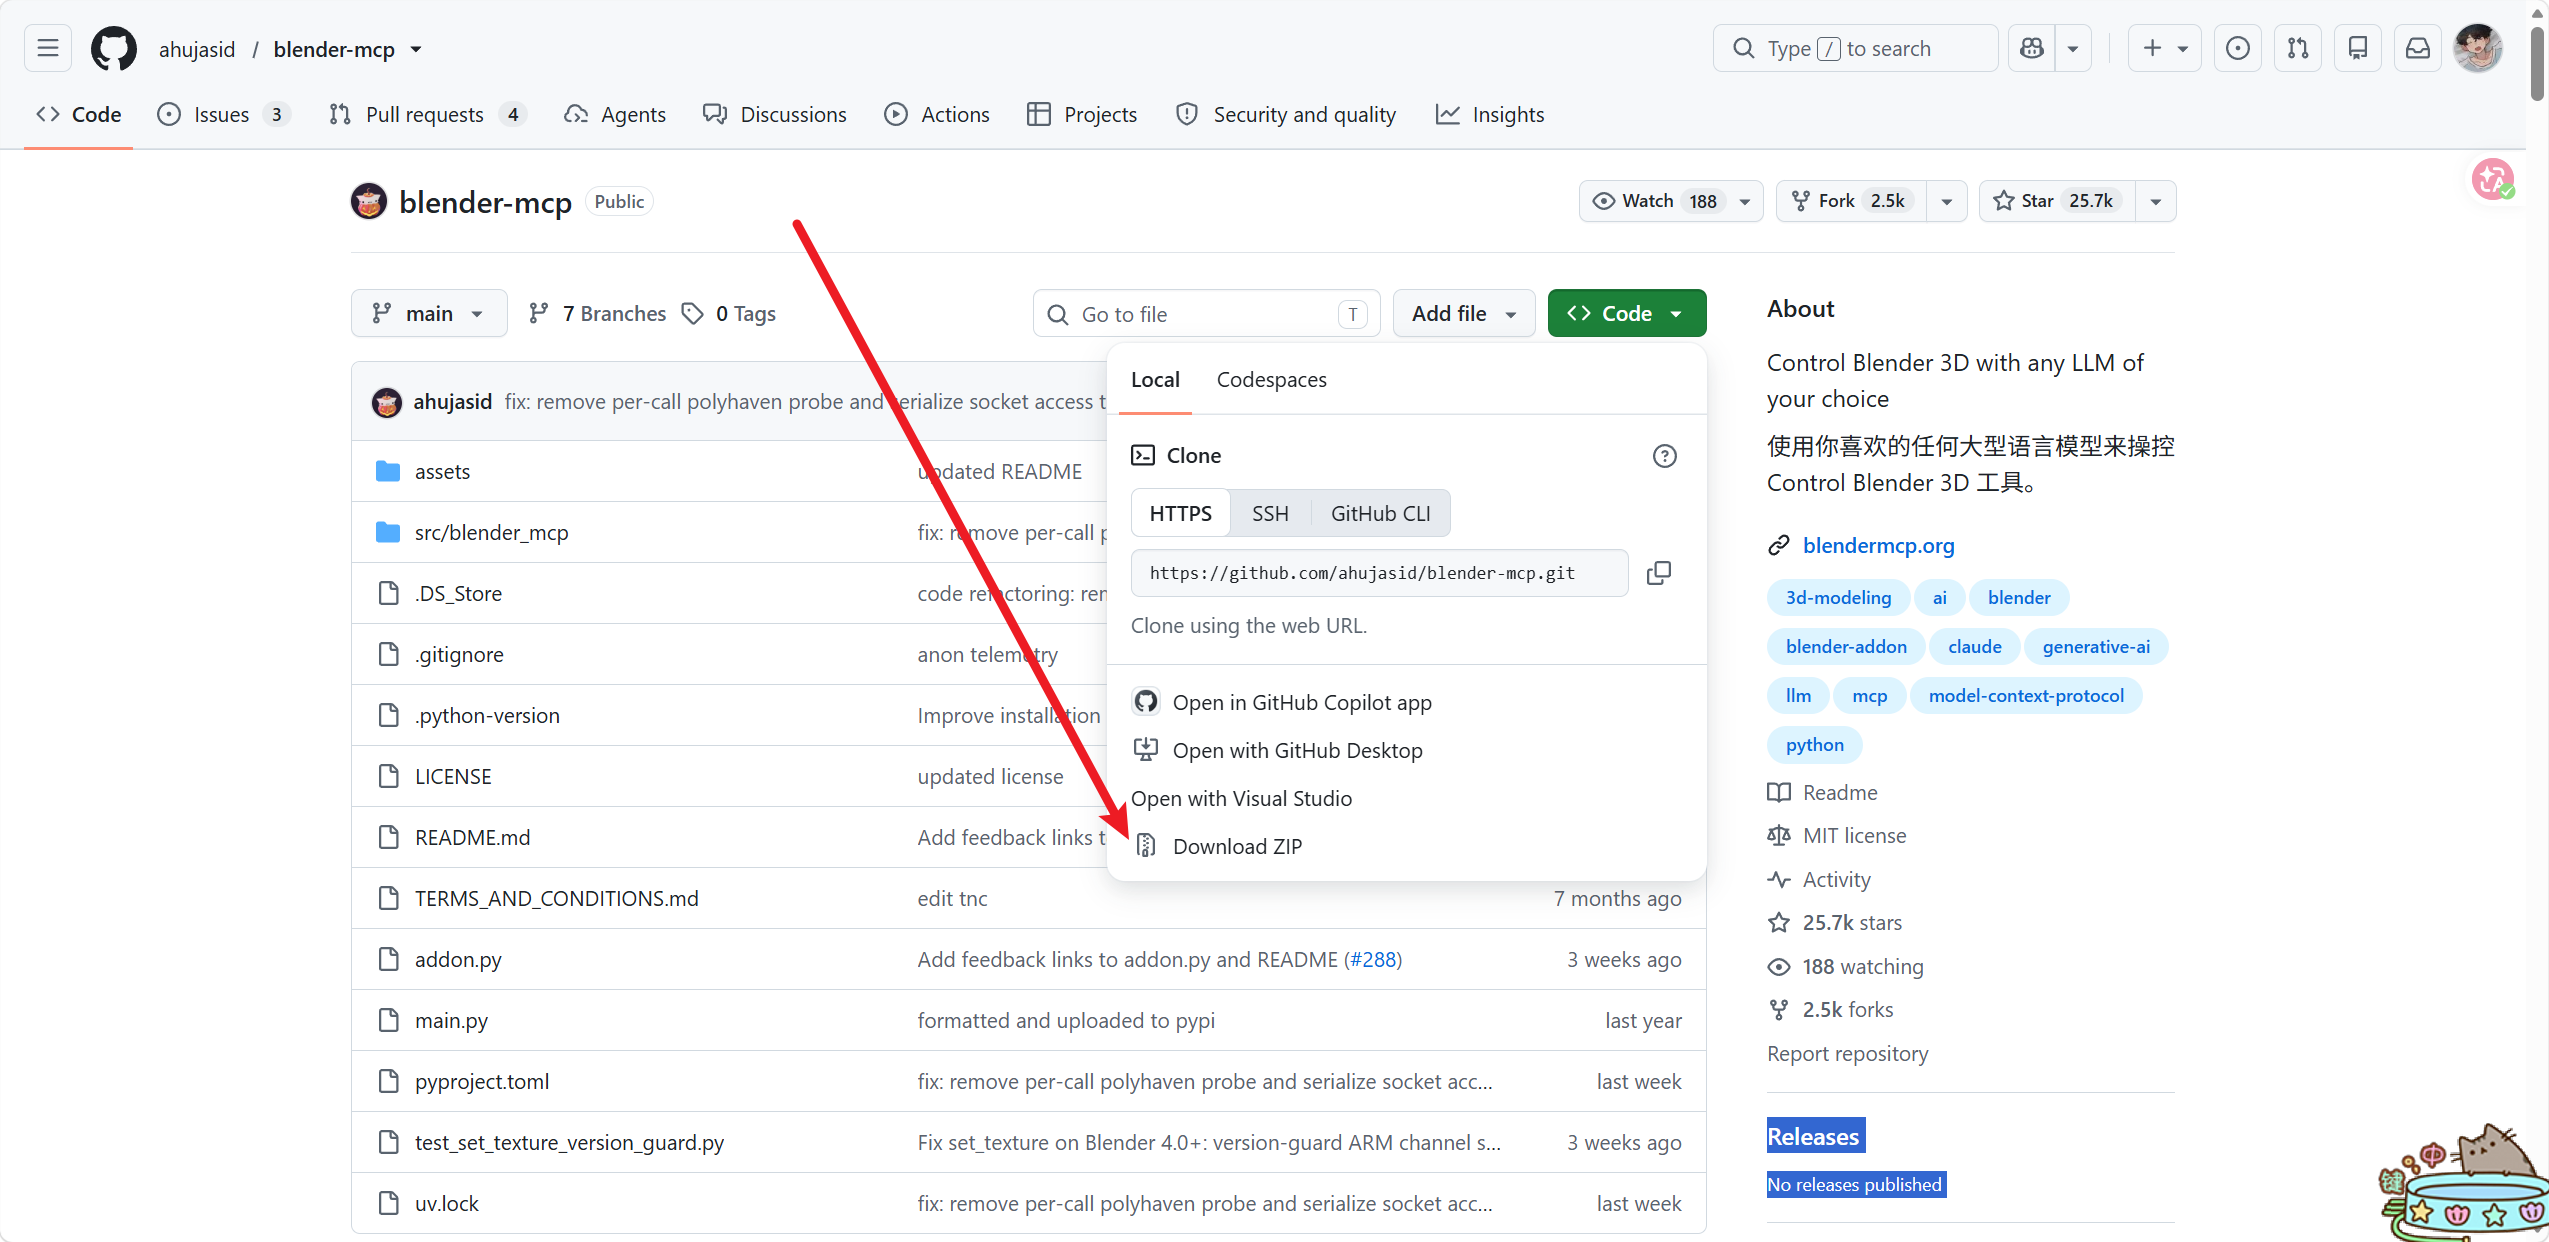Open the Discussions tab
Screen dimensions: 2549x1242
pos(775,115)
